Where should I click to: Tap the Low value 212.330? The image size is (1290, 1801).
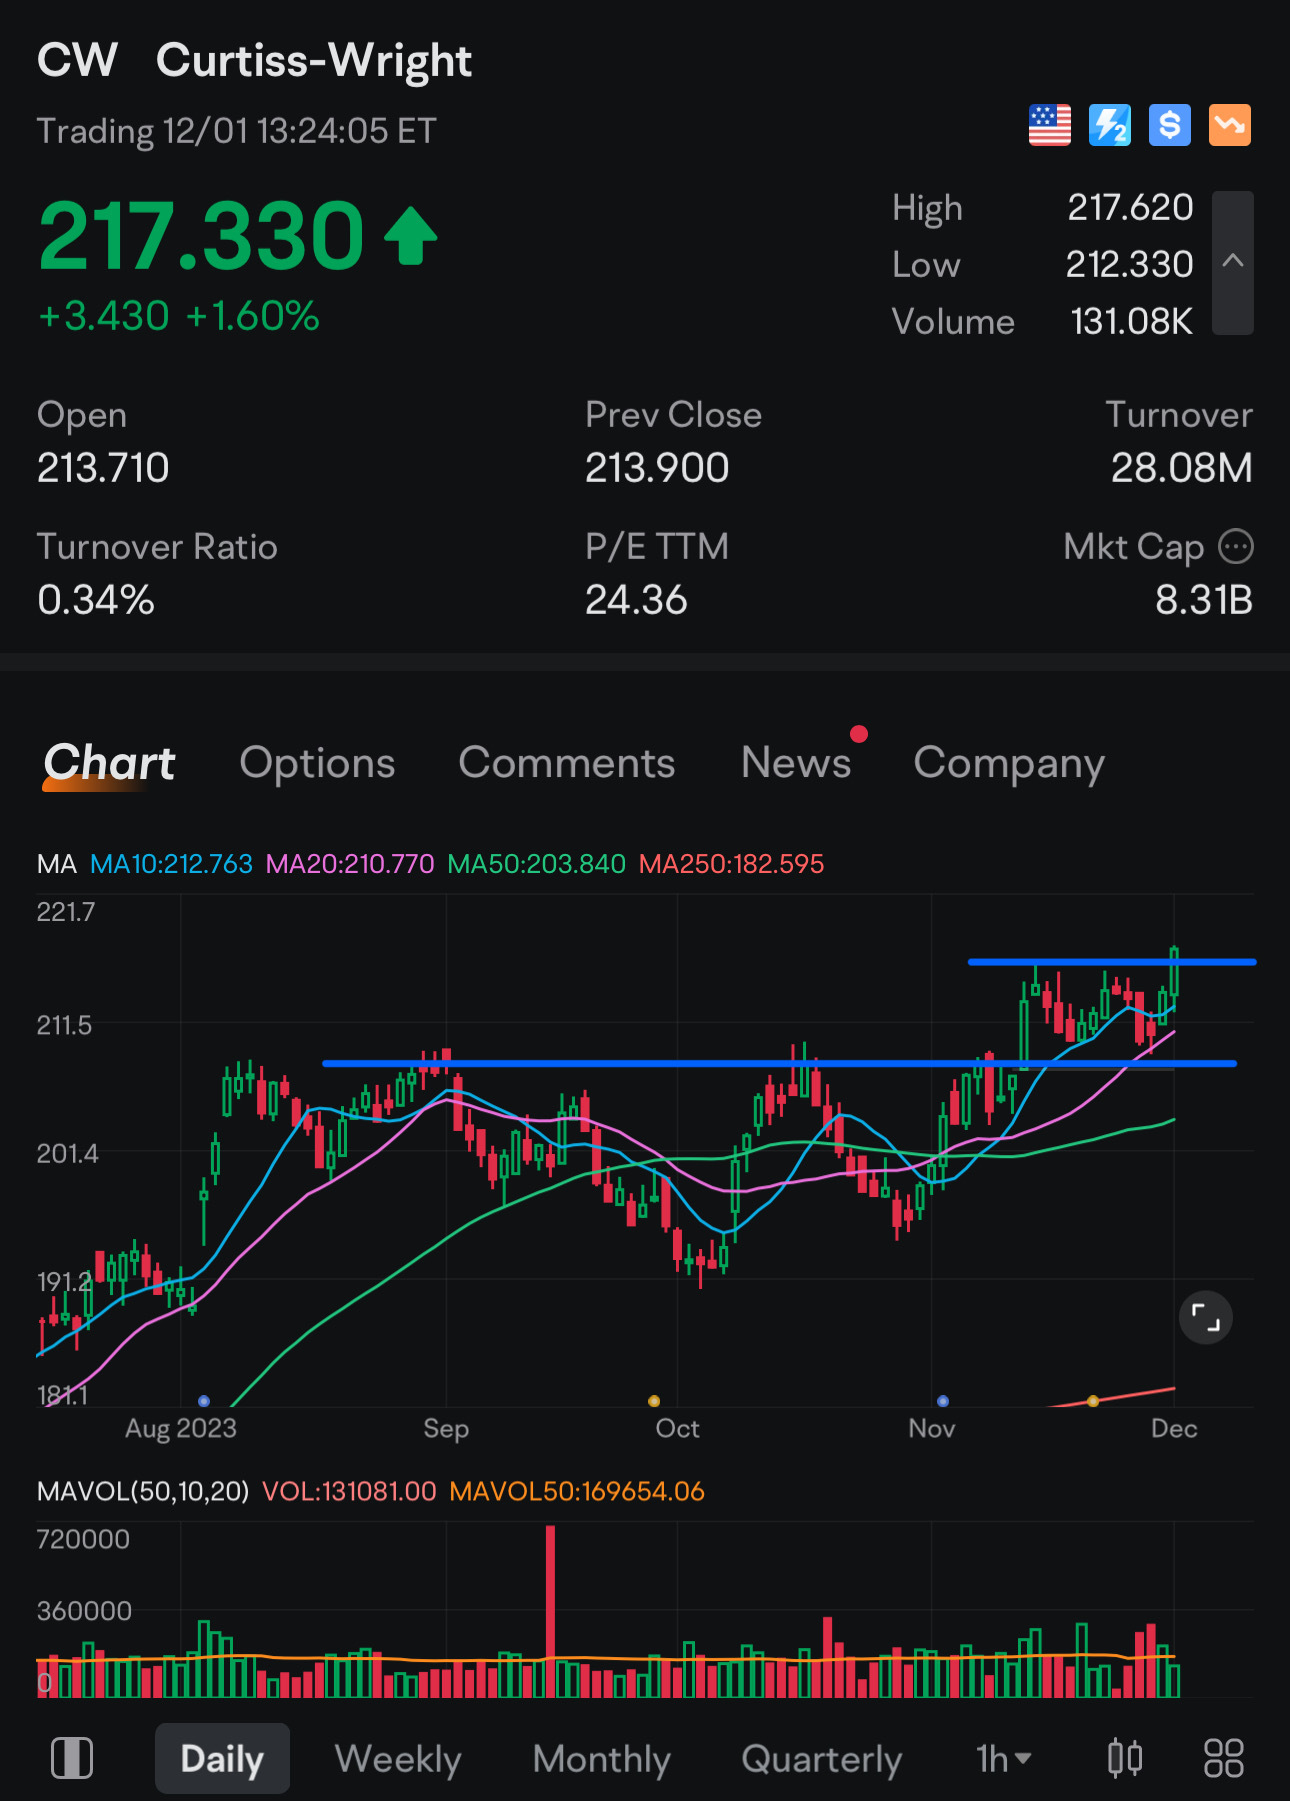click(1129, 265)
